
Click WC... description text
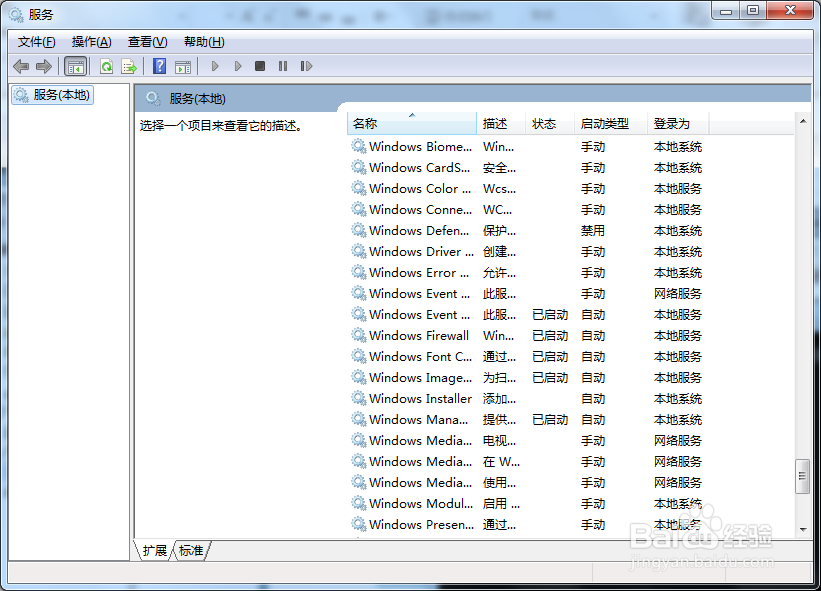[497, 209]
